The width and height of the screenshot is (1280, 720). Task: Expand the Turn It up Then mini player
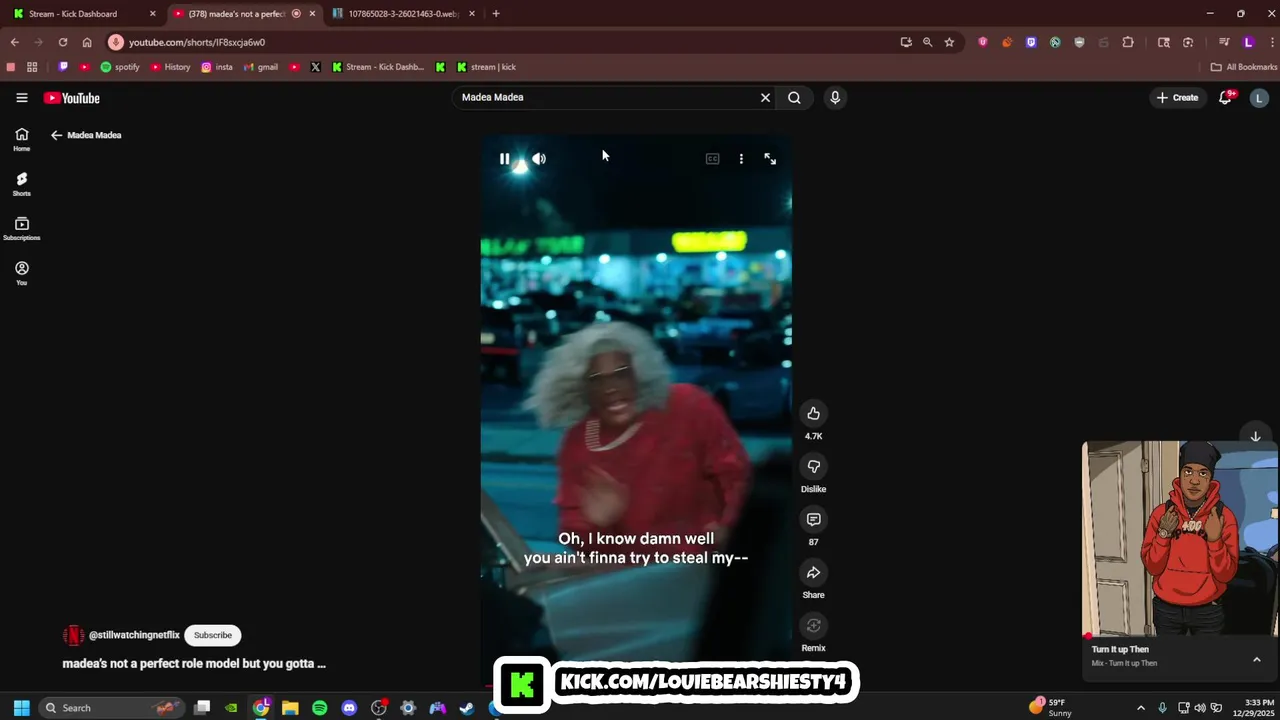(x=1256, y=659)
